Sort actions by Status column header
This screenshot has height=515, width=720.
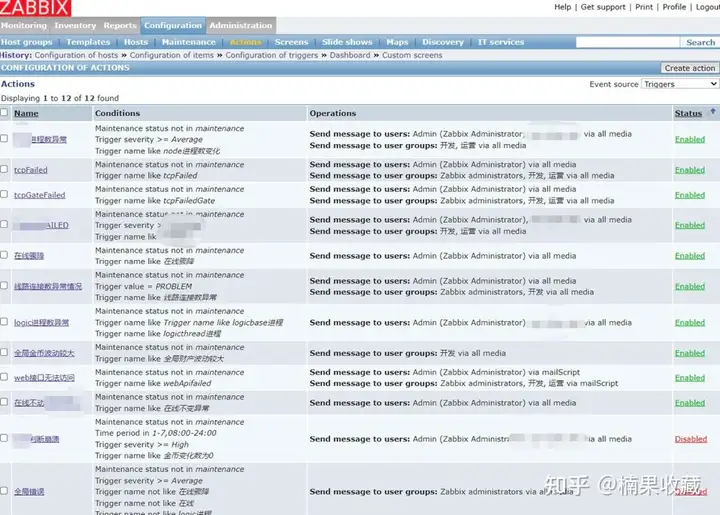coord(688,113)
